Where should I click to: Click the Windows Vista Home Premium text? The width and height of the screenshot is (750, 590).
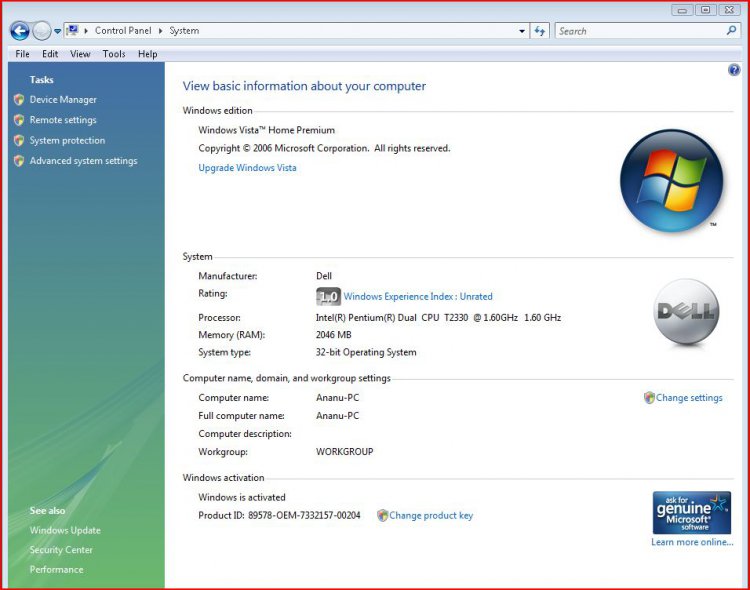(x=266, y=130)
